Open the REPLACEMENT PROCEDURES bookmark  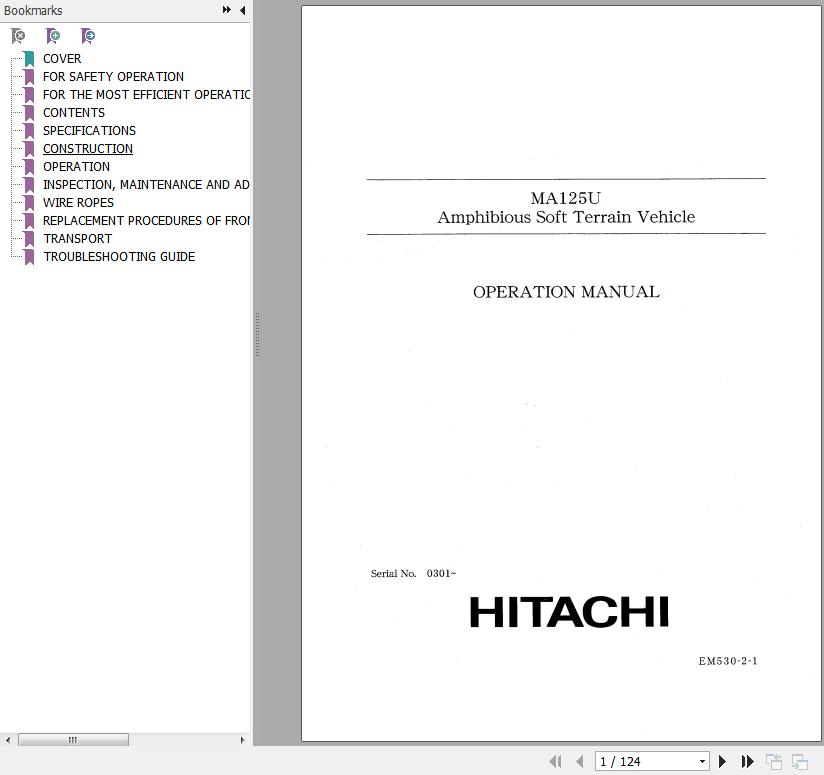tap(146, 221)
